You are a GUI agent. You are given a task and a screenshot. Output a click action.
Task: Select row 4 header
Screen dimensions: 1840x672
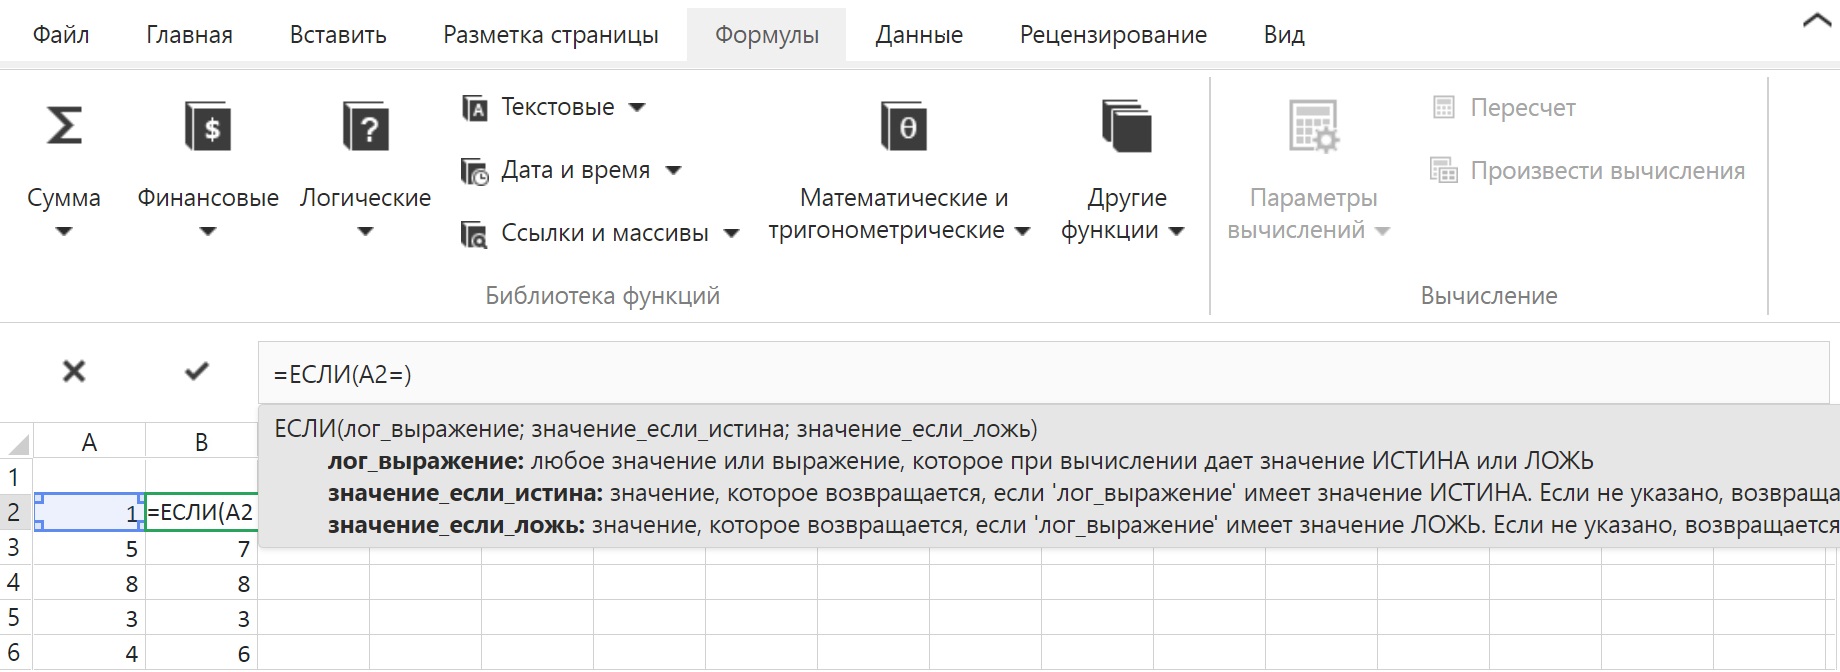coord(15,583)
